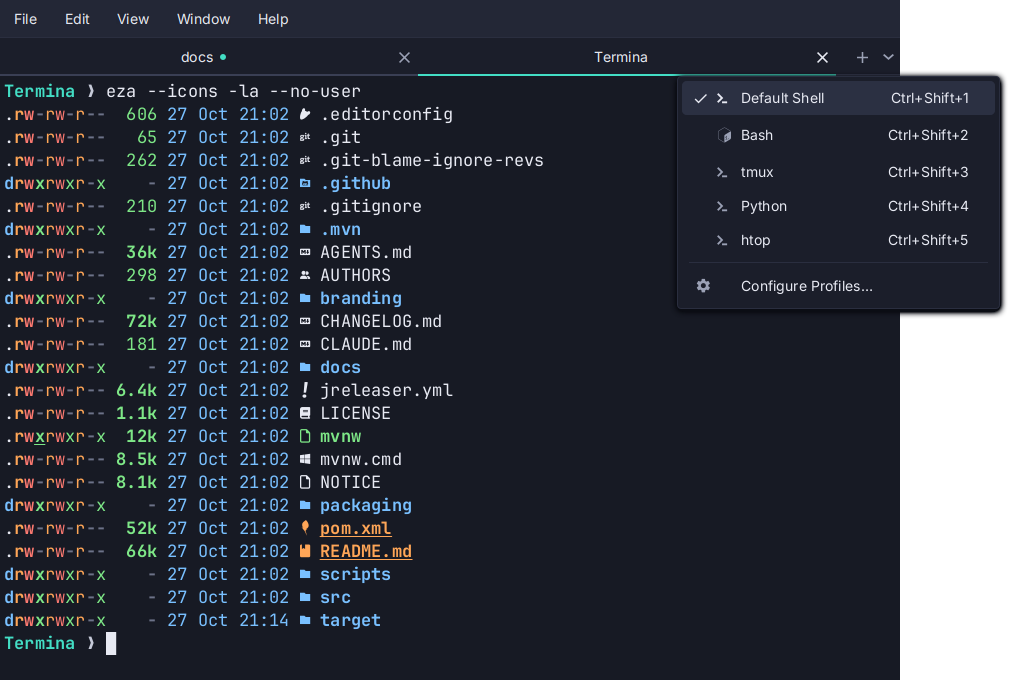
Task: Click the Bash package icon
Action: click(724, 135)
